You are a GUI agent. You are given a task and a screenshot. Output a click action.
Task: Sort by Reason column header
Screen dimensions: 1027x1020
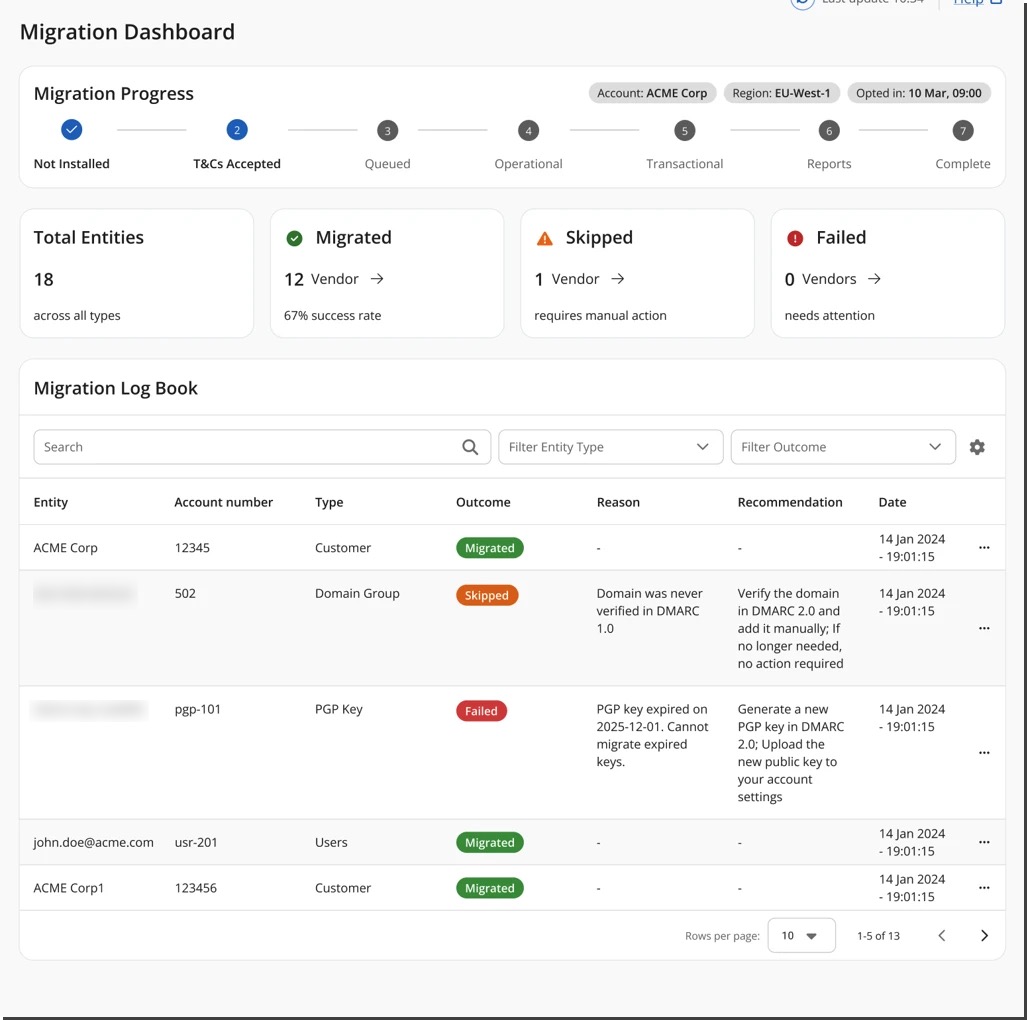[618, 502]
